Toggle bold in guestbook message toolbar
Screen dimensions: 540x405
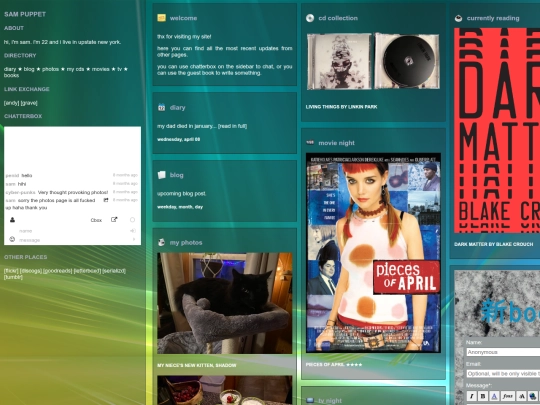483,396
